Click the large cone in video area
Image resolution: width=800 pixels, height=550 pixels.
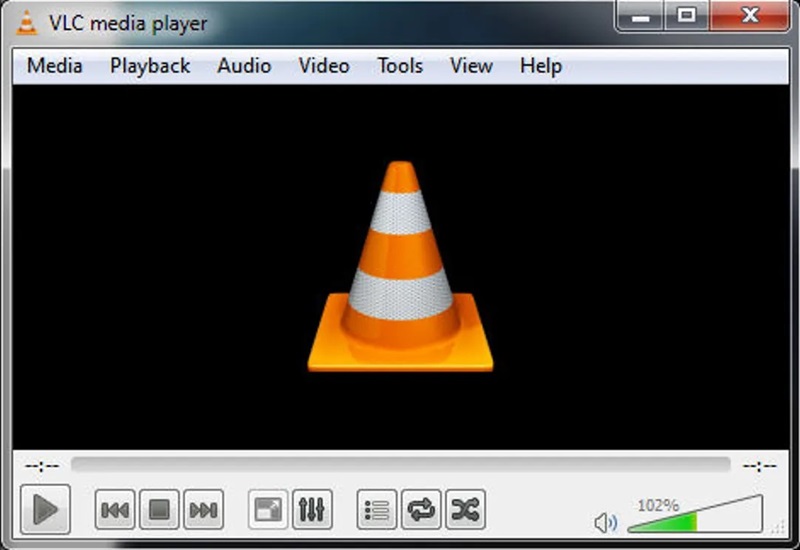(401, 266)
